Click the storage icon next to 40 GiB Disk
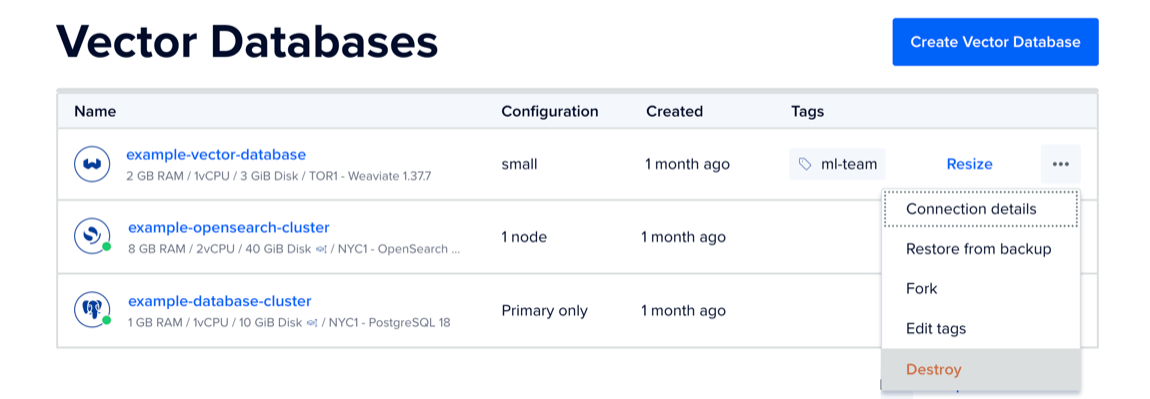 click(321, 249)
